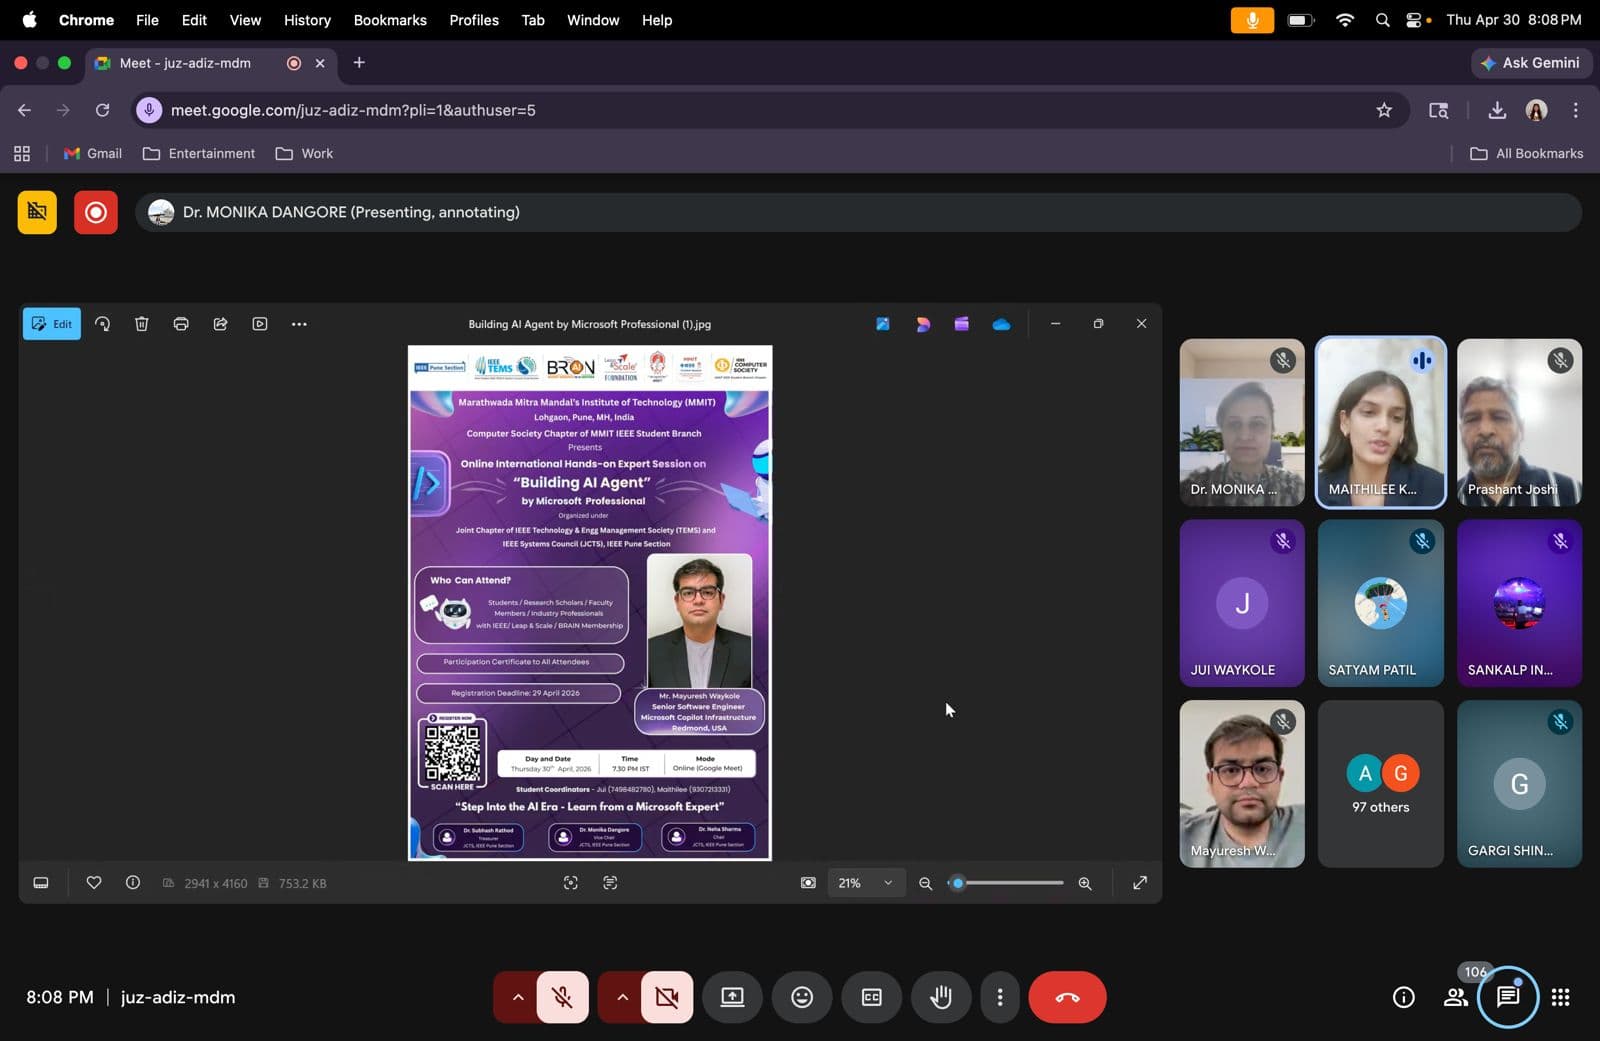Open Meet more options menu

tap(999, 997)
